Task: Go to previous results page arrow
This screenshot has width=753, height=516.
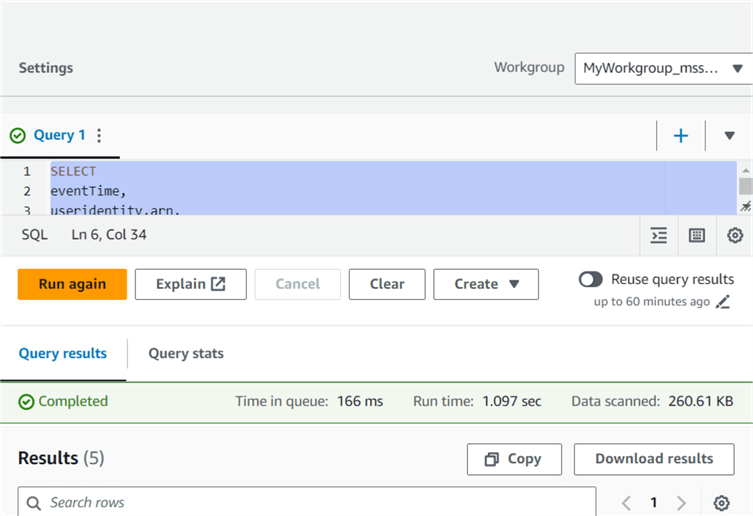Action: (627, 503)
